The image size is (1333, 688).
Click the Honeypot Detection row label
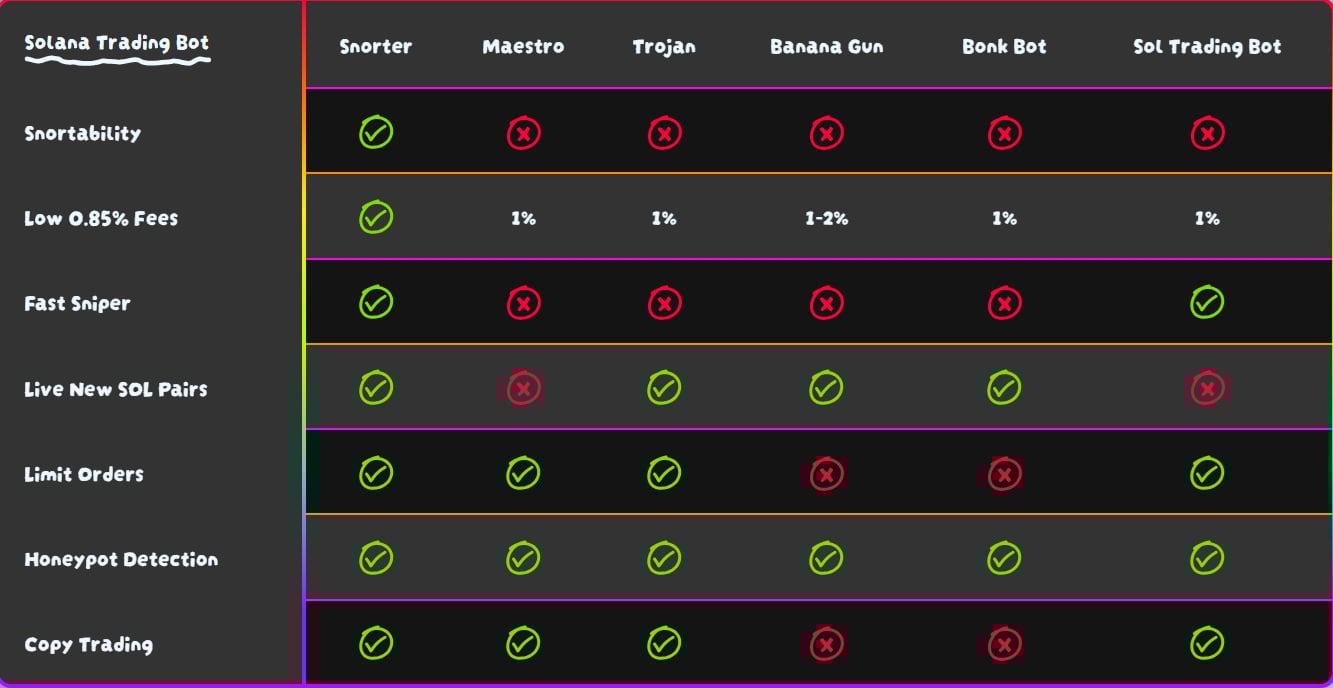pyautogui.click(x=121, y=560)
